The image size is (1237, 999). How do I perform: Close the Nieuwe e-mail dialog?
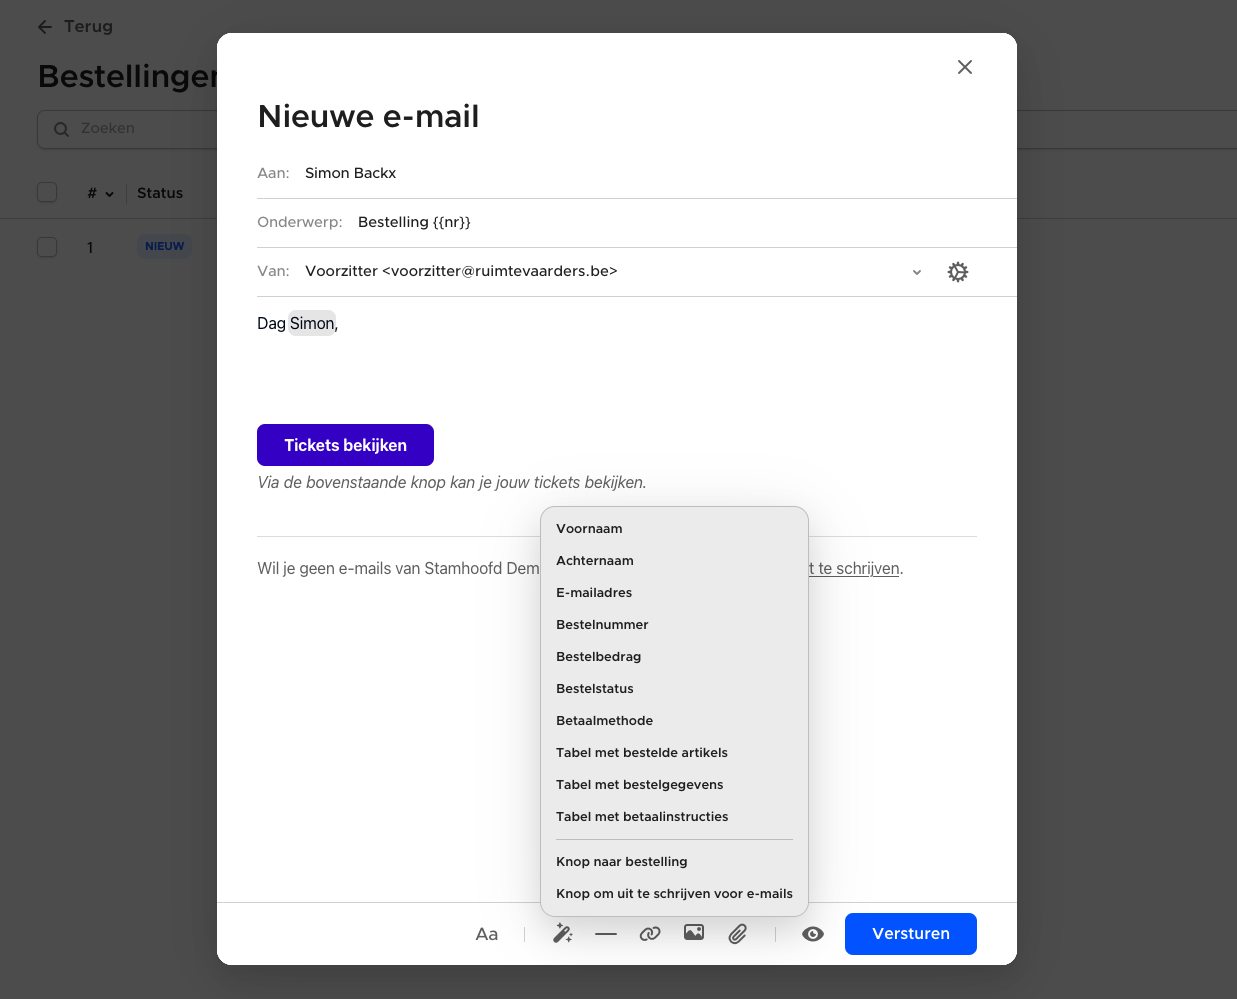click(965, 67)
